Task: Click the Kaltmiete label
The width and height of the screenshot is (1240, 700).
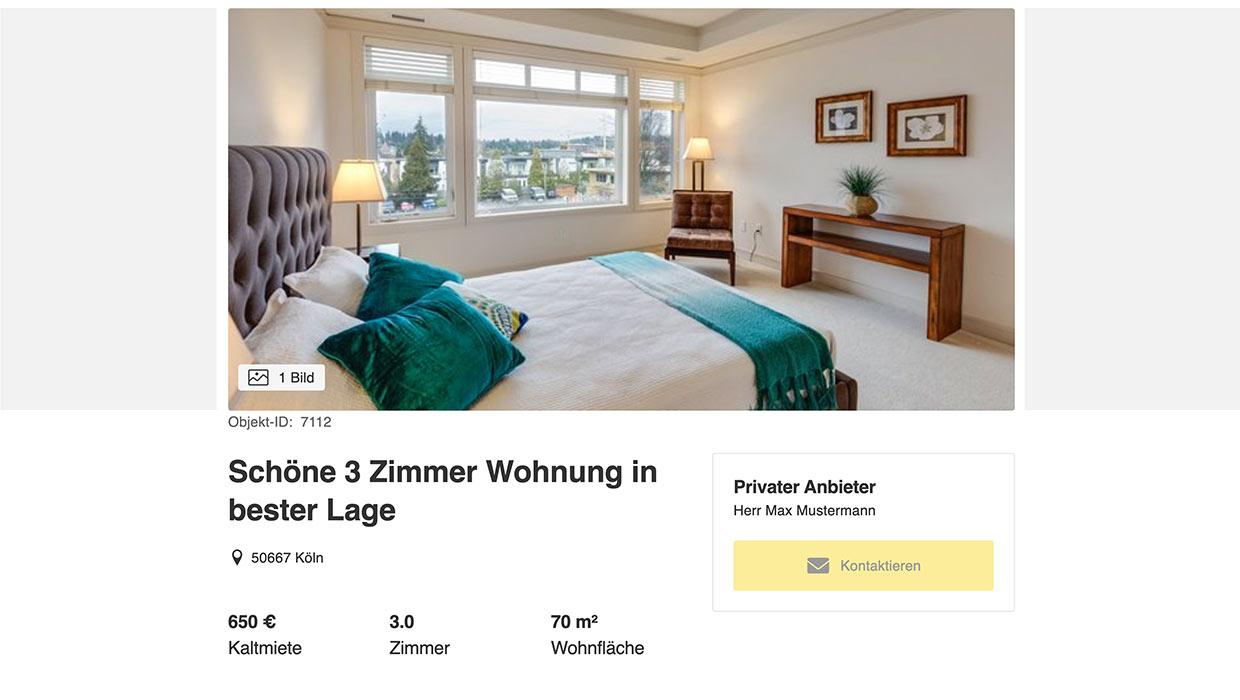Action: pos(265,648)
